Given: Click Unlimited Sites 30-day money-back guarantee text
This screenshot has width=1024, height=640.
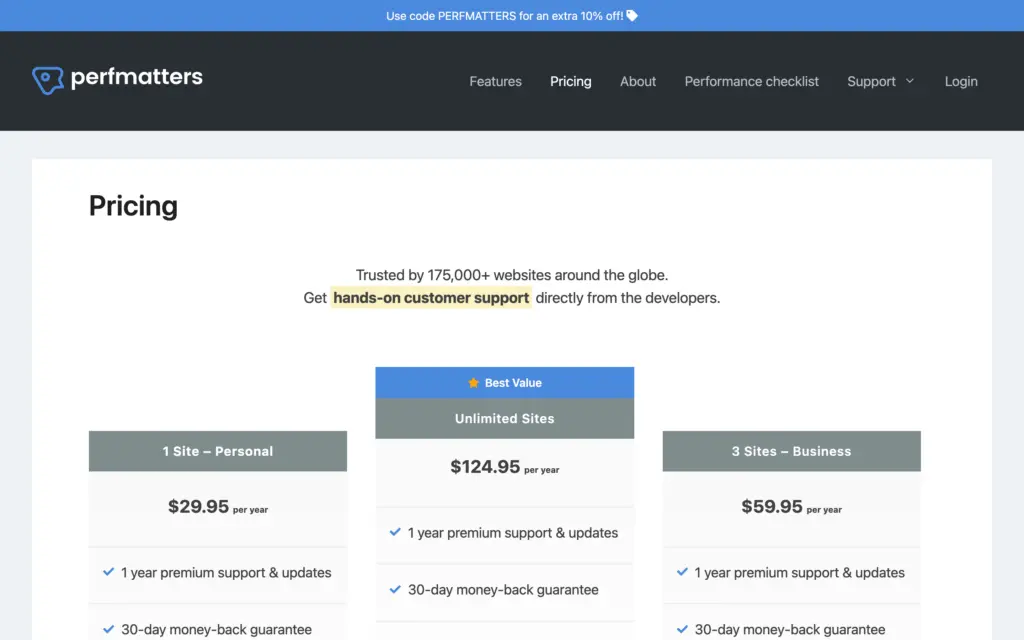Looking at the screenshot, I should 504,590.
